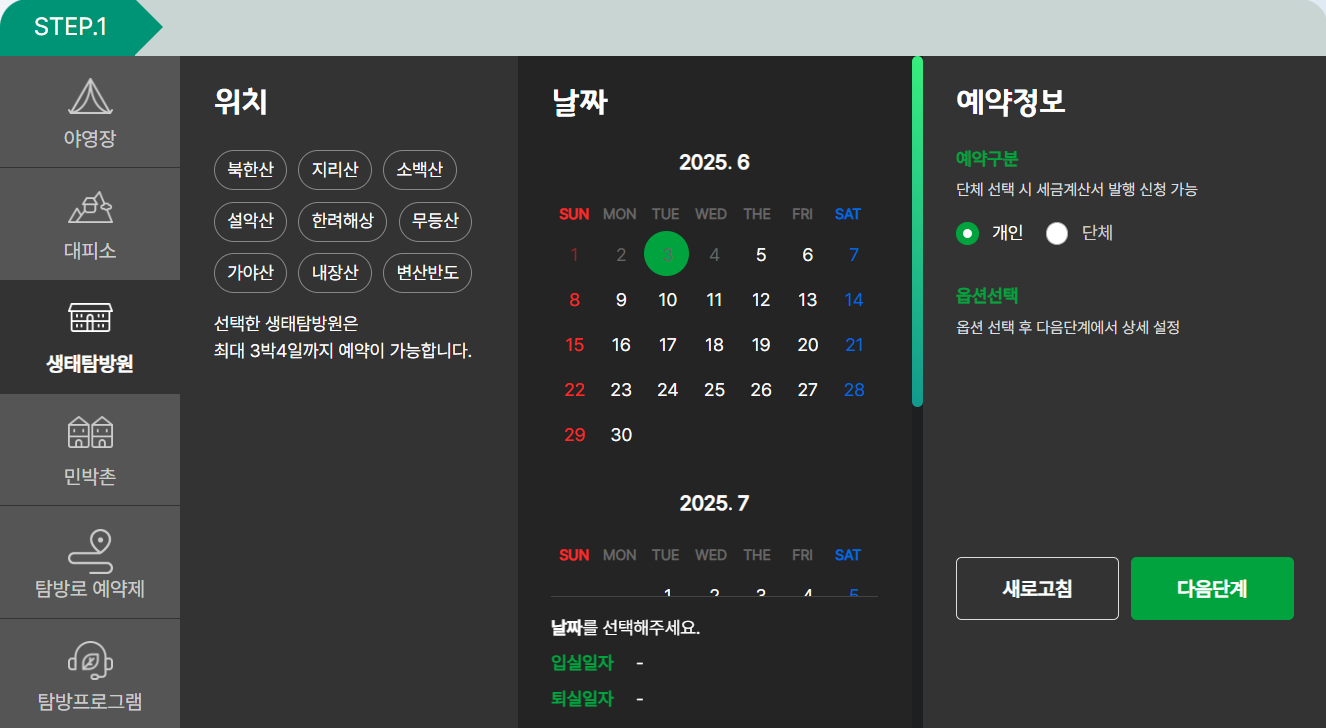Open the 탐방로 예약제 trail reservation section

click(x=90, y=561)
